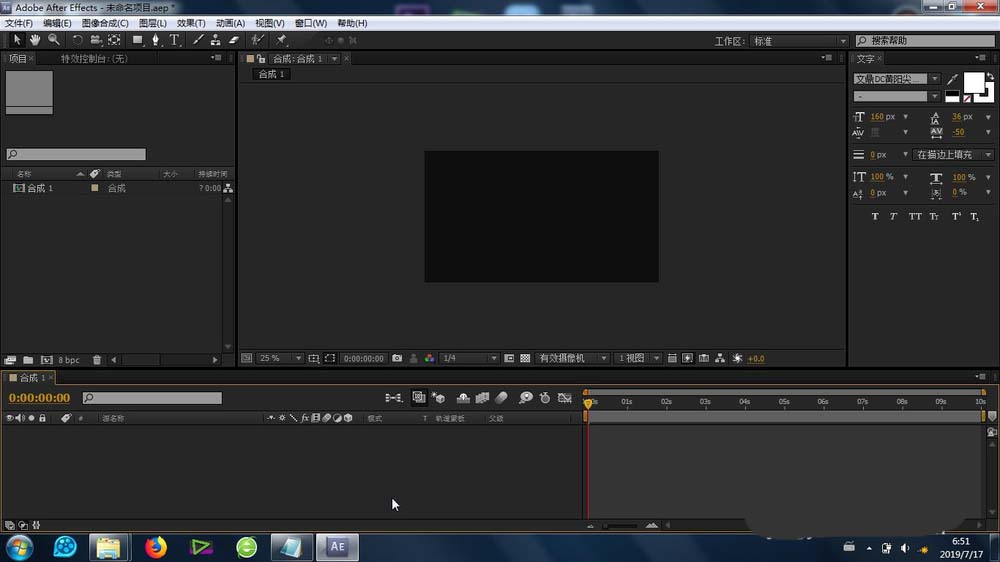Click the delete trash icon in Project panel
The image size is (1000, 562).
click(96, 360)
